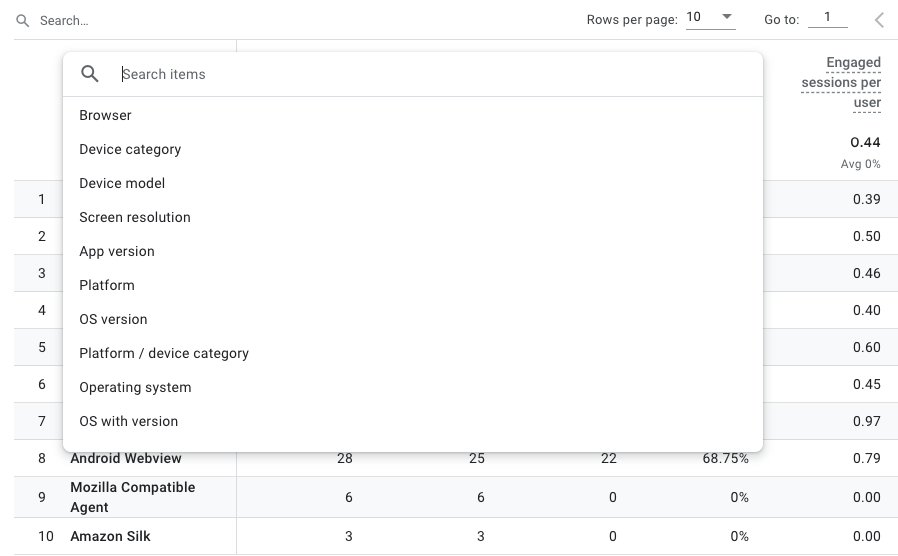Go to previous page arrow
The height and width of the screenshot is (556, 898).
tap(879, 20)
